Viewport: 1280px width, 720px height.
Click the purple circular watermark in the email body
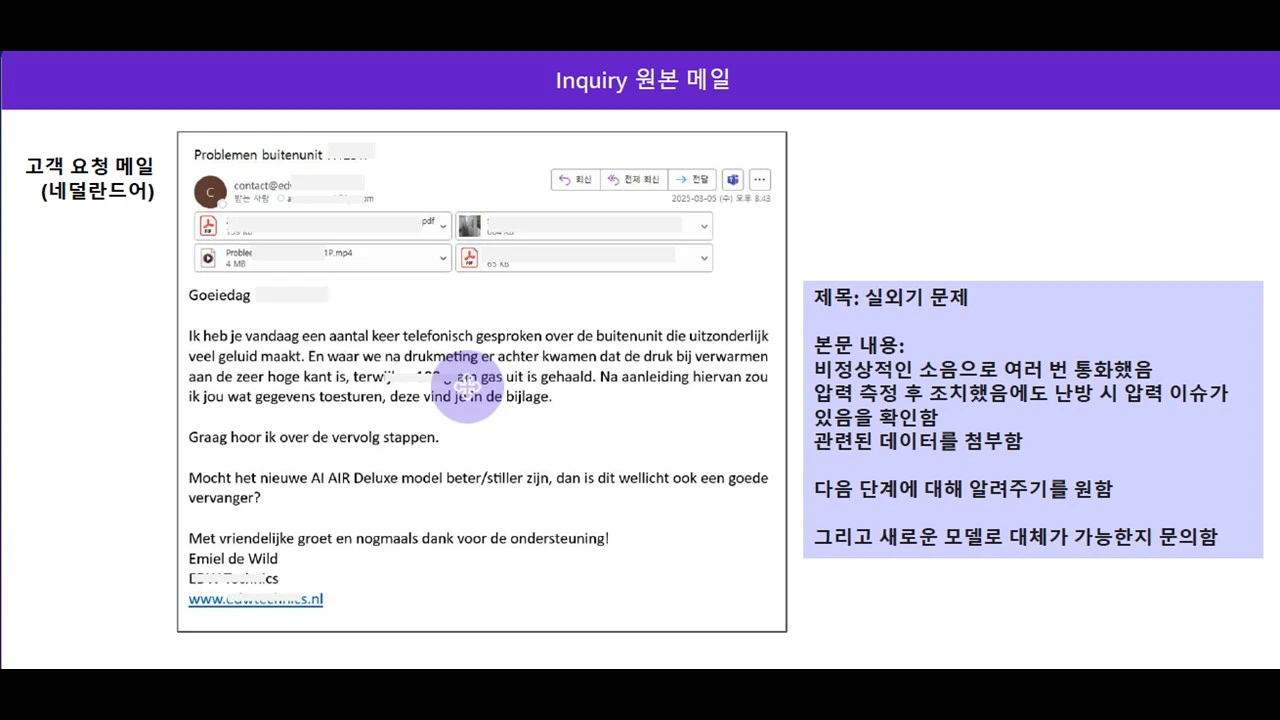[x=467, y=387]
